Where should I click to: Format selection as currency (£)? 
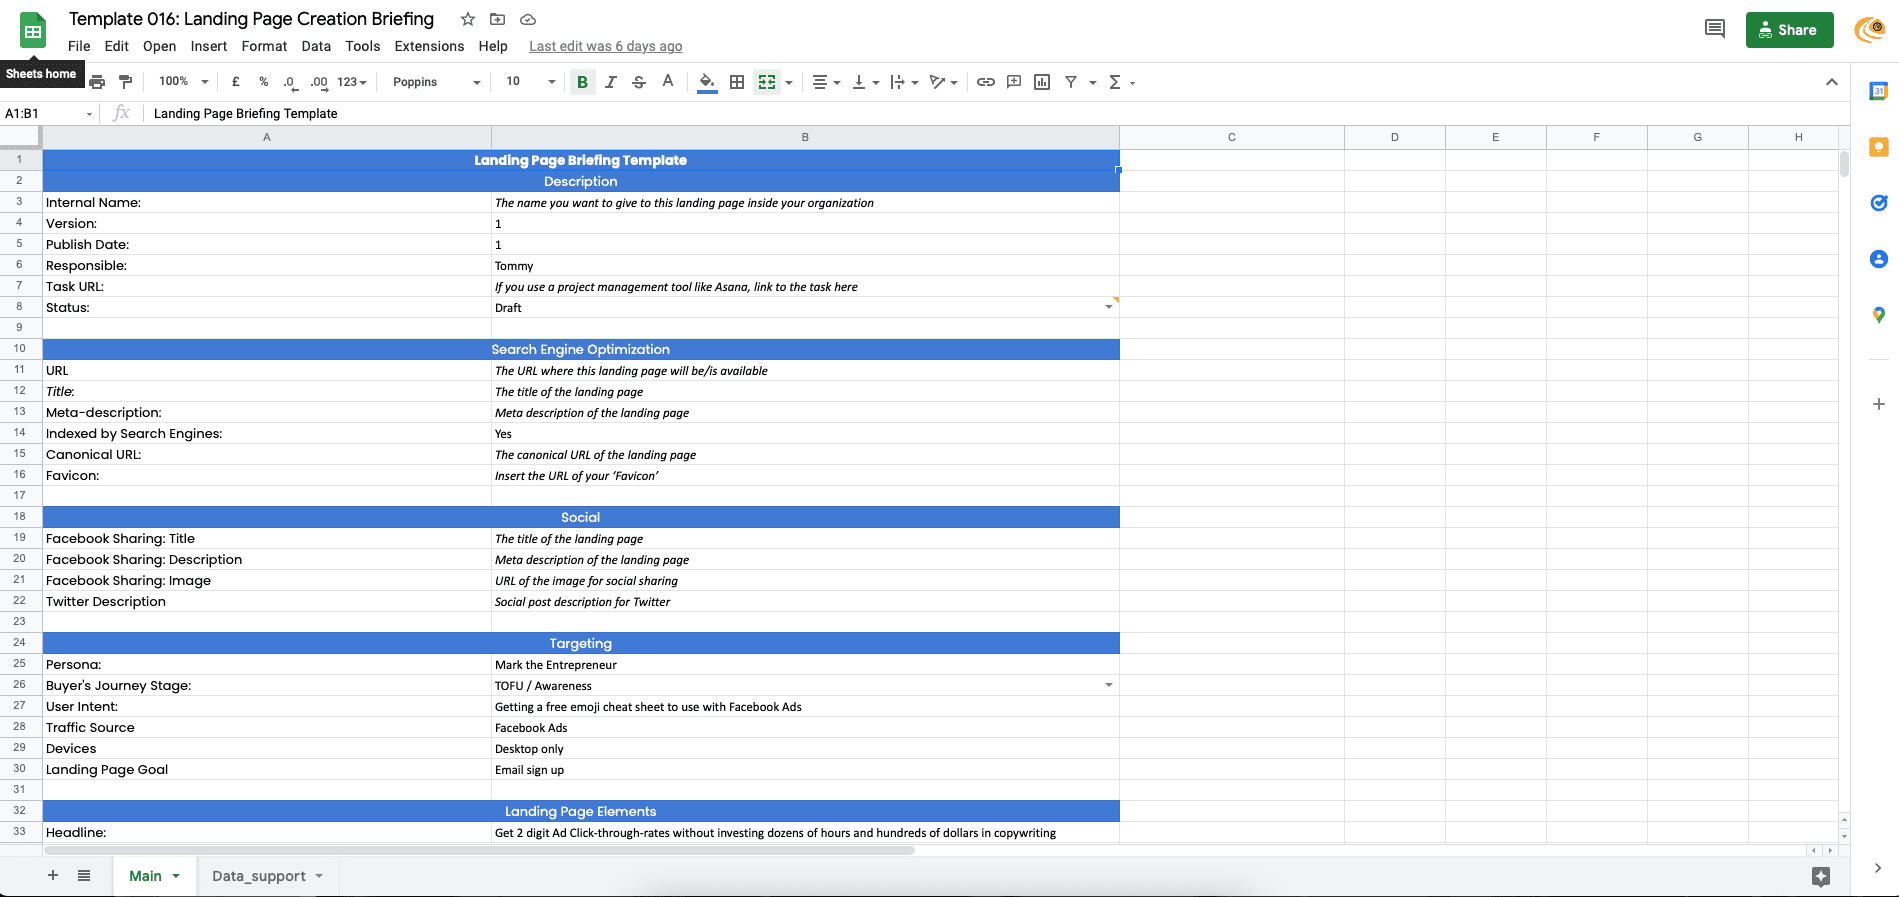235,82
